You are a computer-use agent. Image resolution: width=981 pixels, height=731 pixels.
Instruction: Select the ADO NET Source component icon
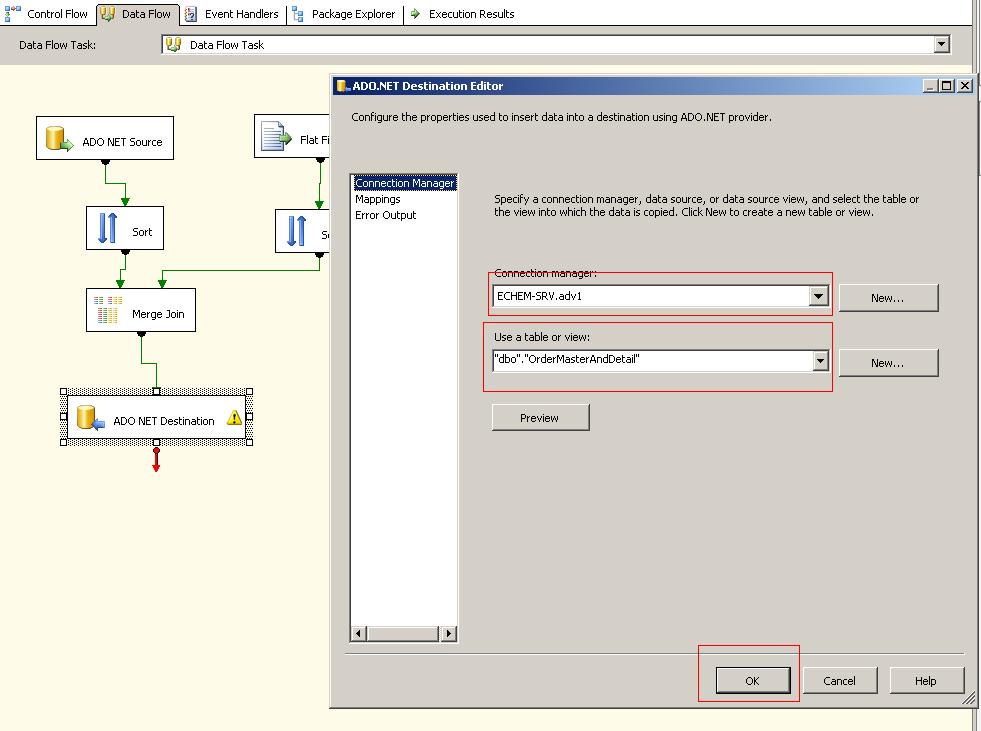(57, 138)
